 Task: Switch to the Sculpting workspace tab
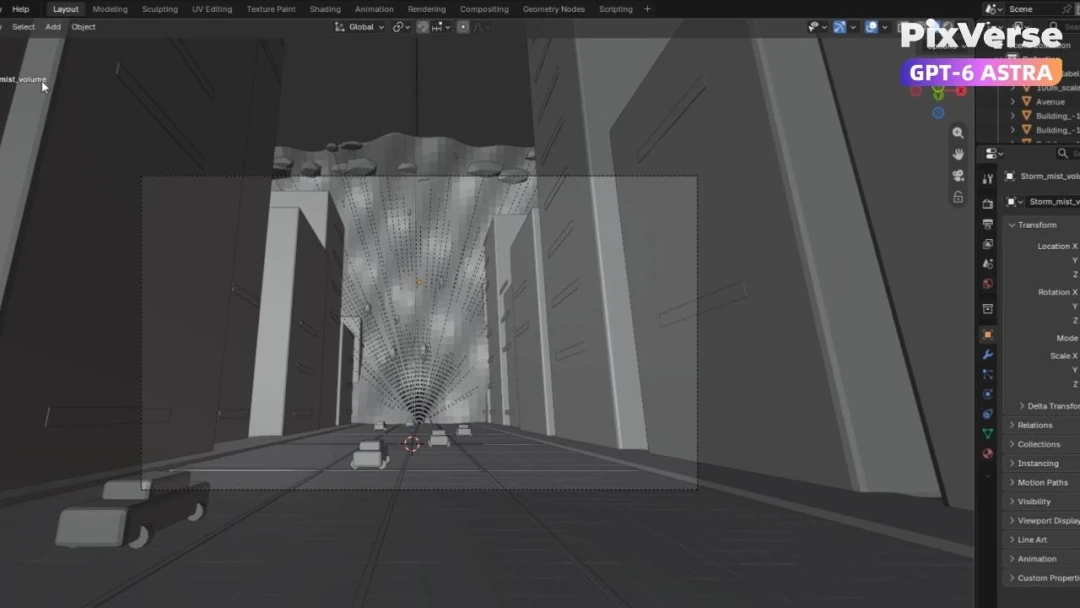coord(160,9)
